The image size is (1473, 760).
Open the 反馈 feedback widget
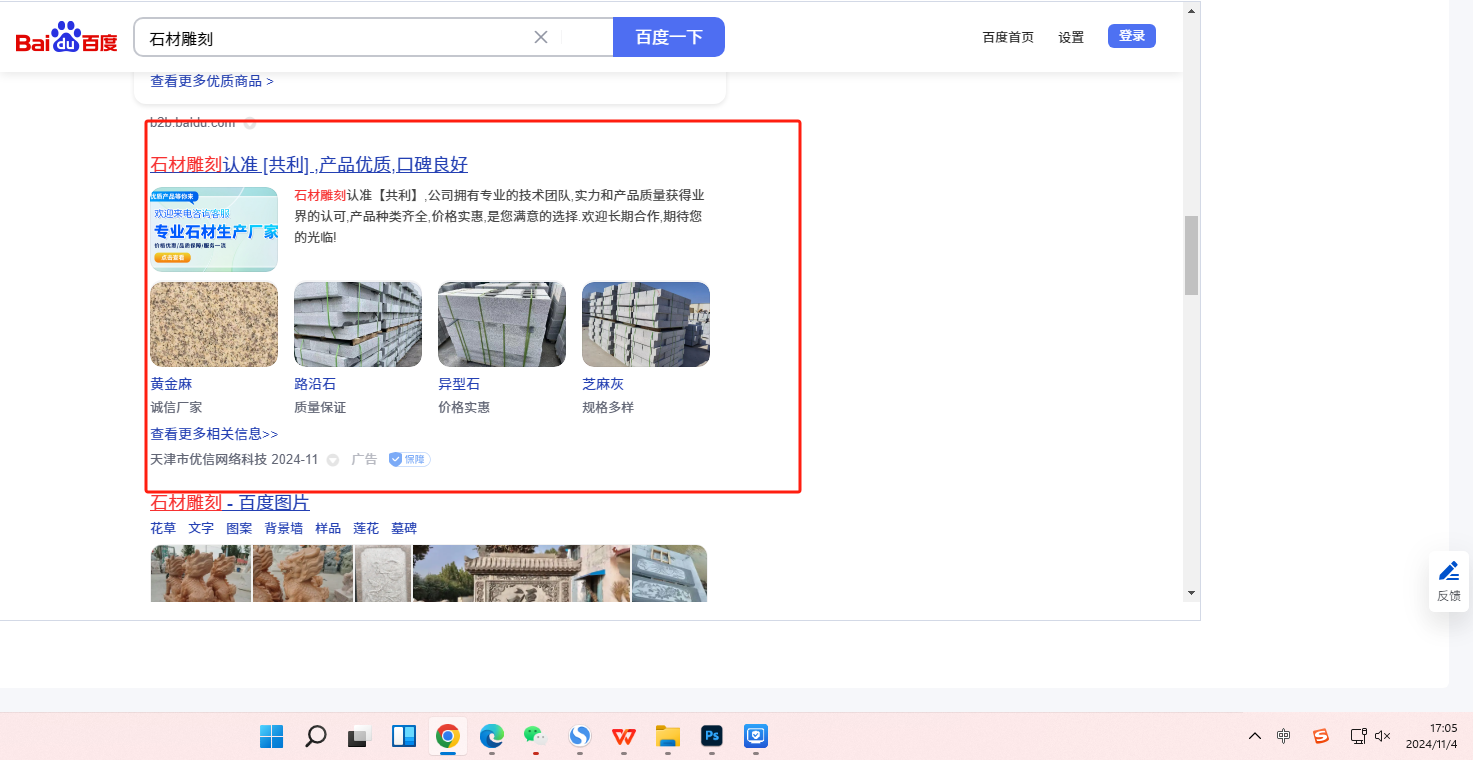1448,581
